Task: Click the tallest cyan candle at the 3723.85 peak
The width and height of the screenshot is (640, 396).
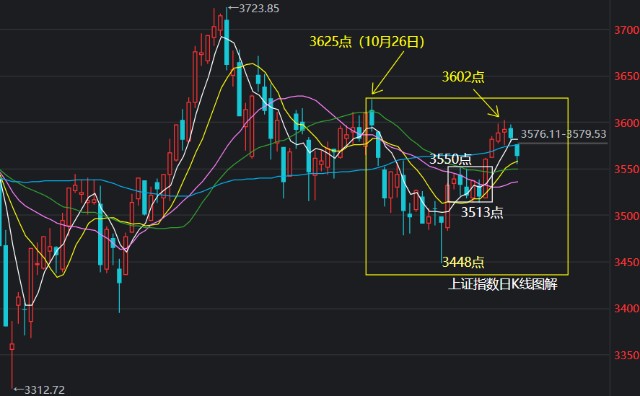Action: point(227,42)
